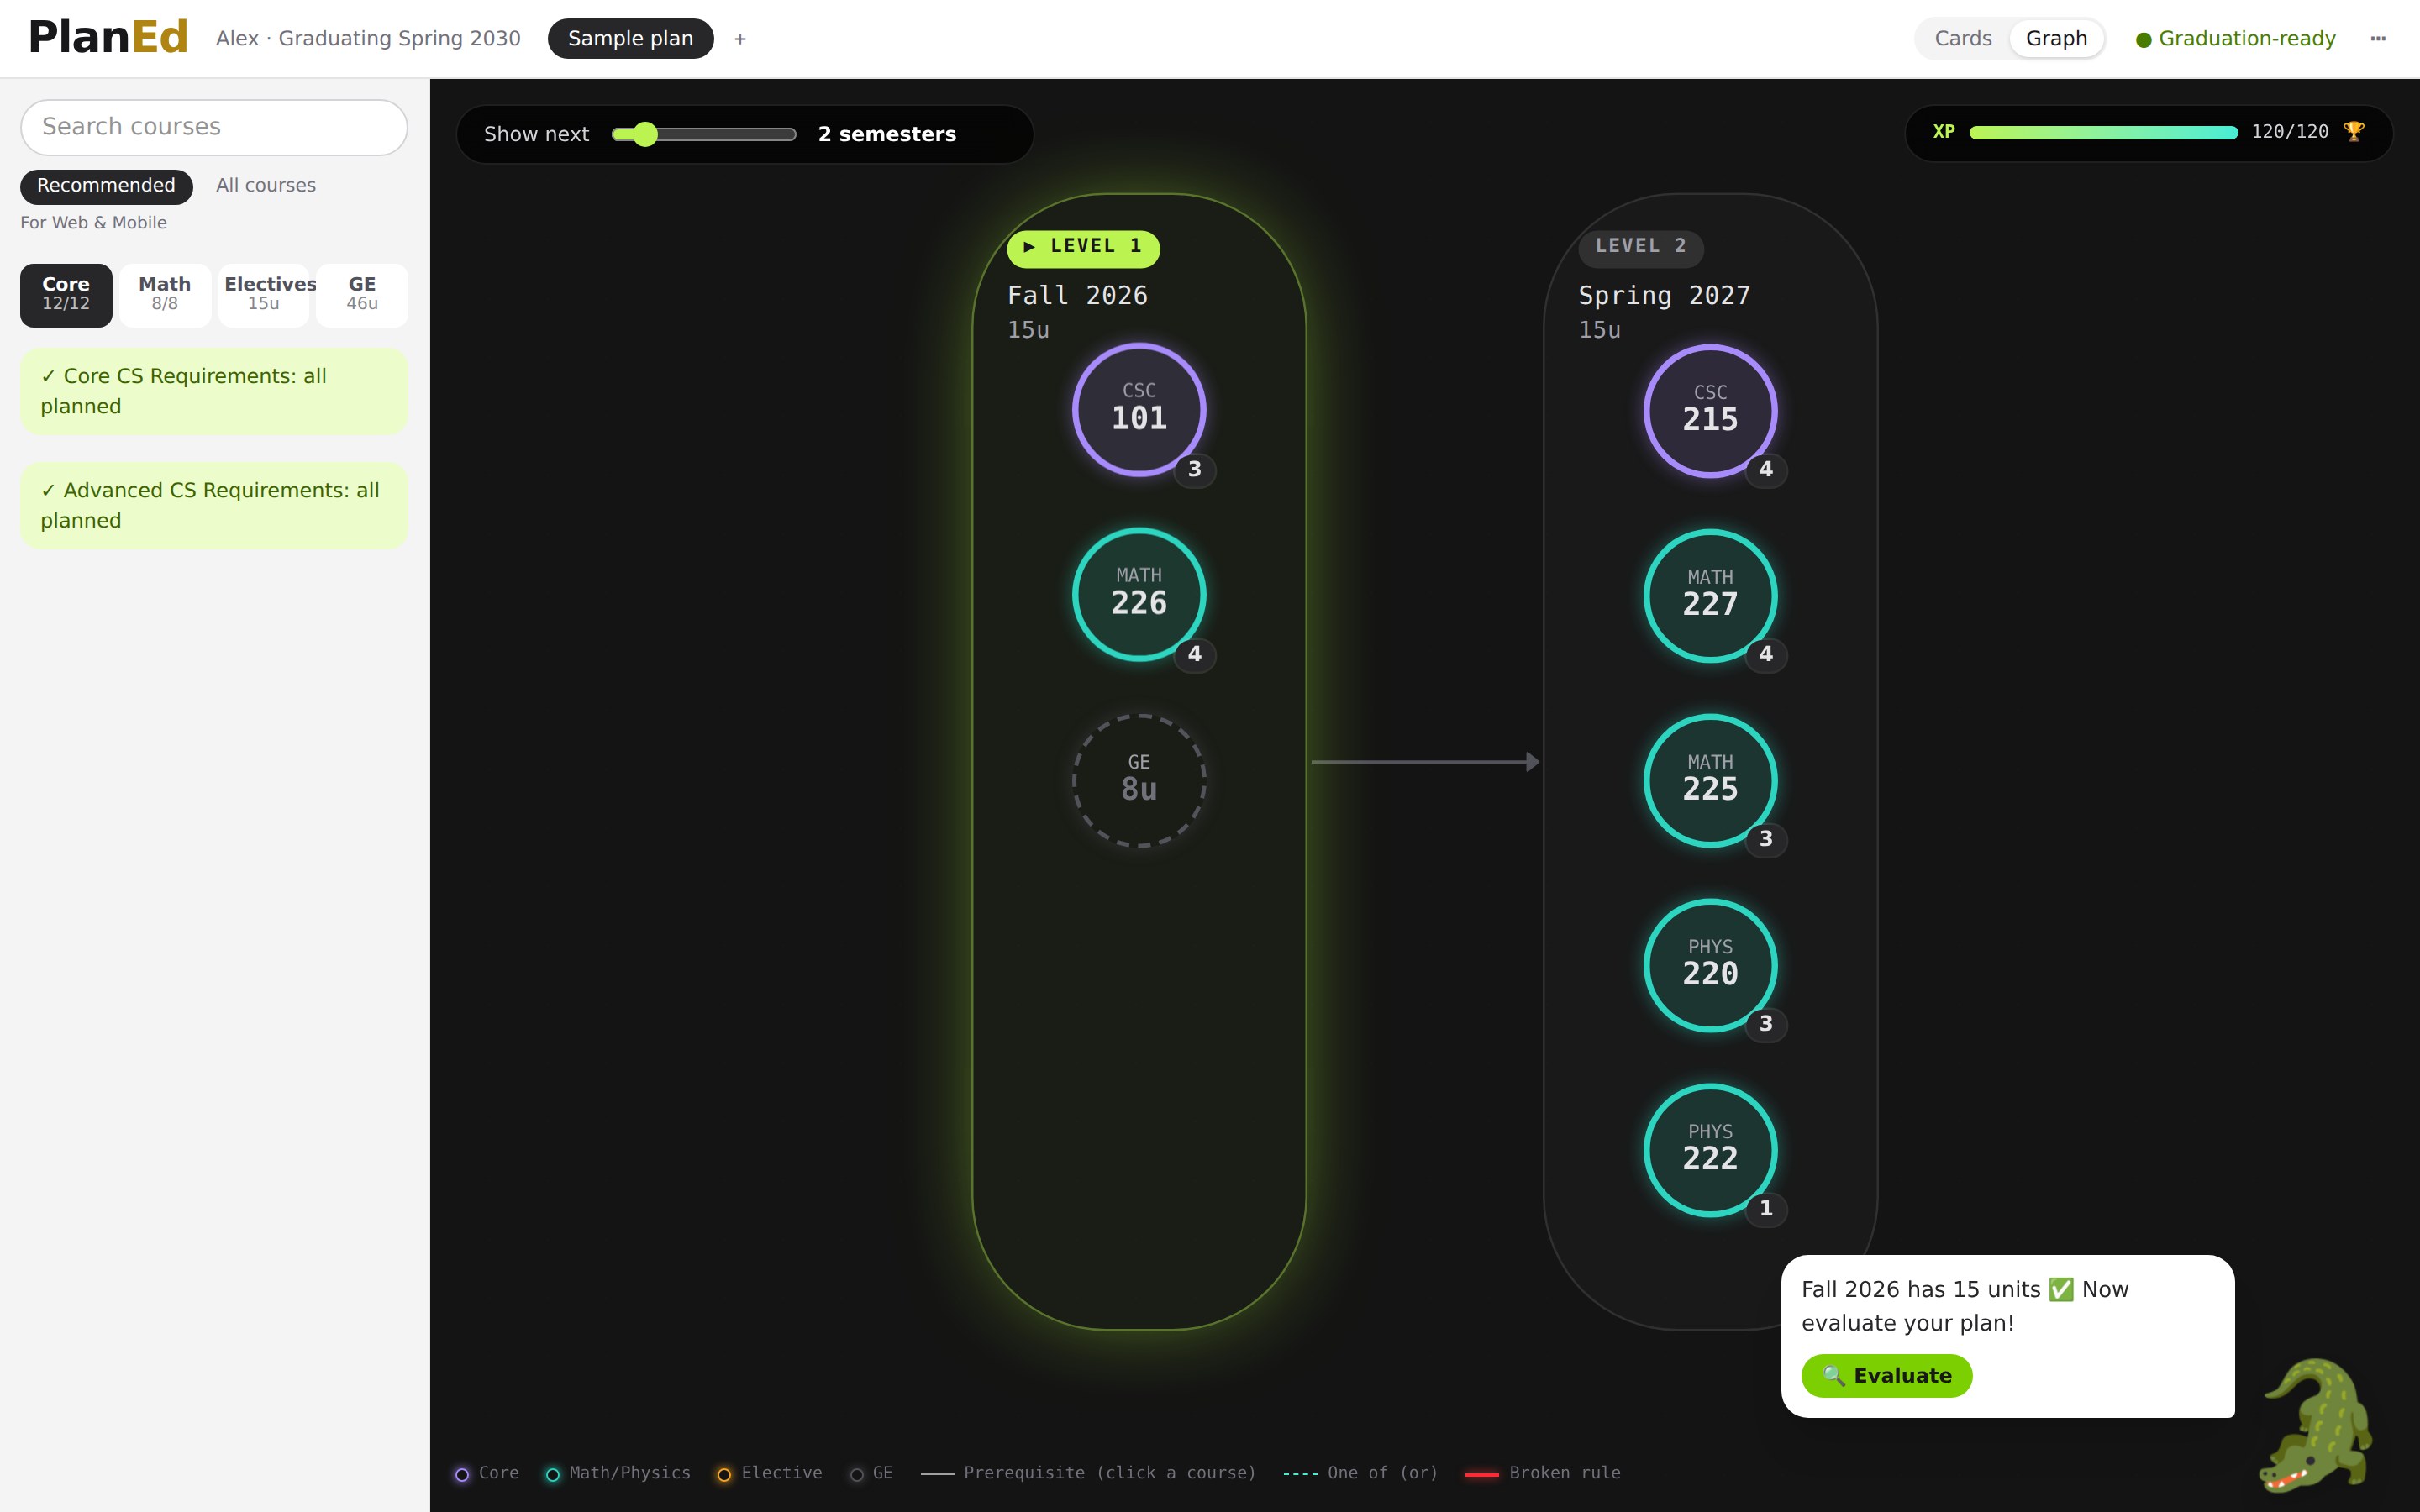Click the '2 semesters' label
The image size is (2420, 1512).
[887, 134]
